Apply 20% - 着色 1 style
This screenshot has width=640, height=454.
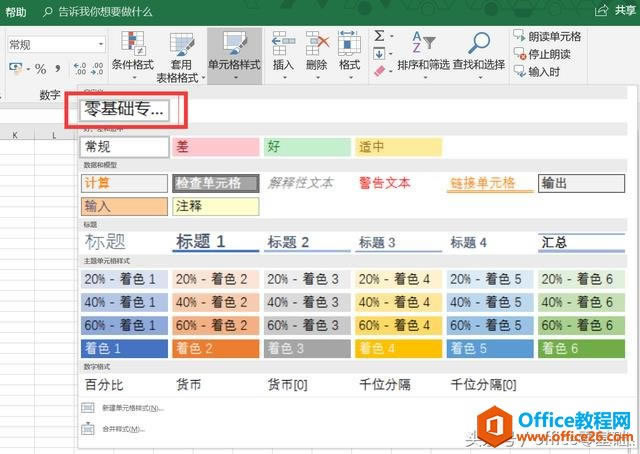point(124,279)
